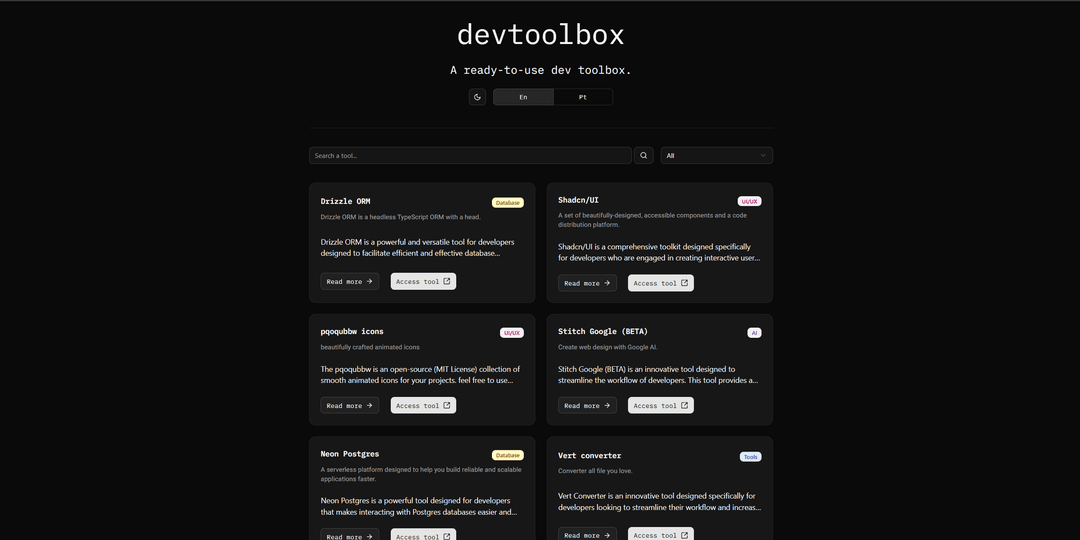This screenshot has height=540, width=1080.
Task: Switch language to Pt
Action: [583, 97]
